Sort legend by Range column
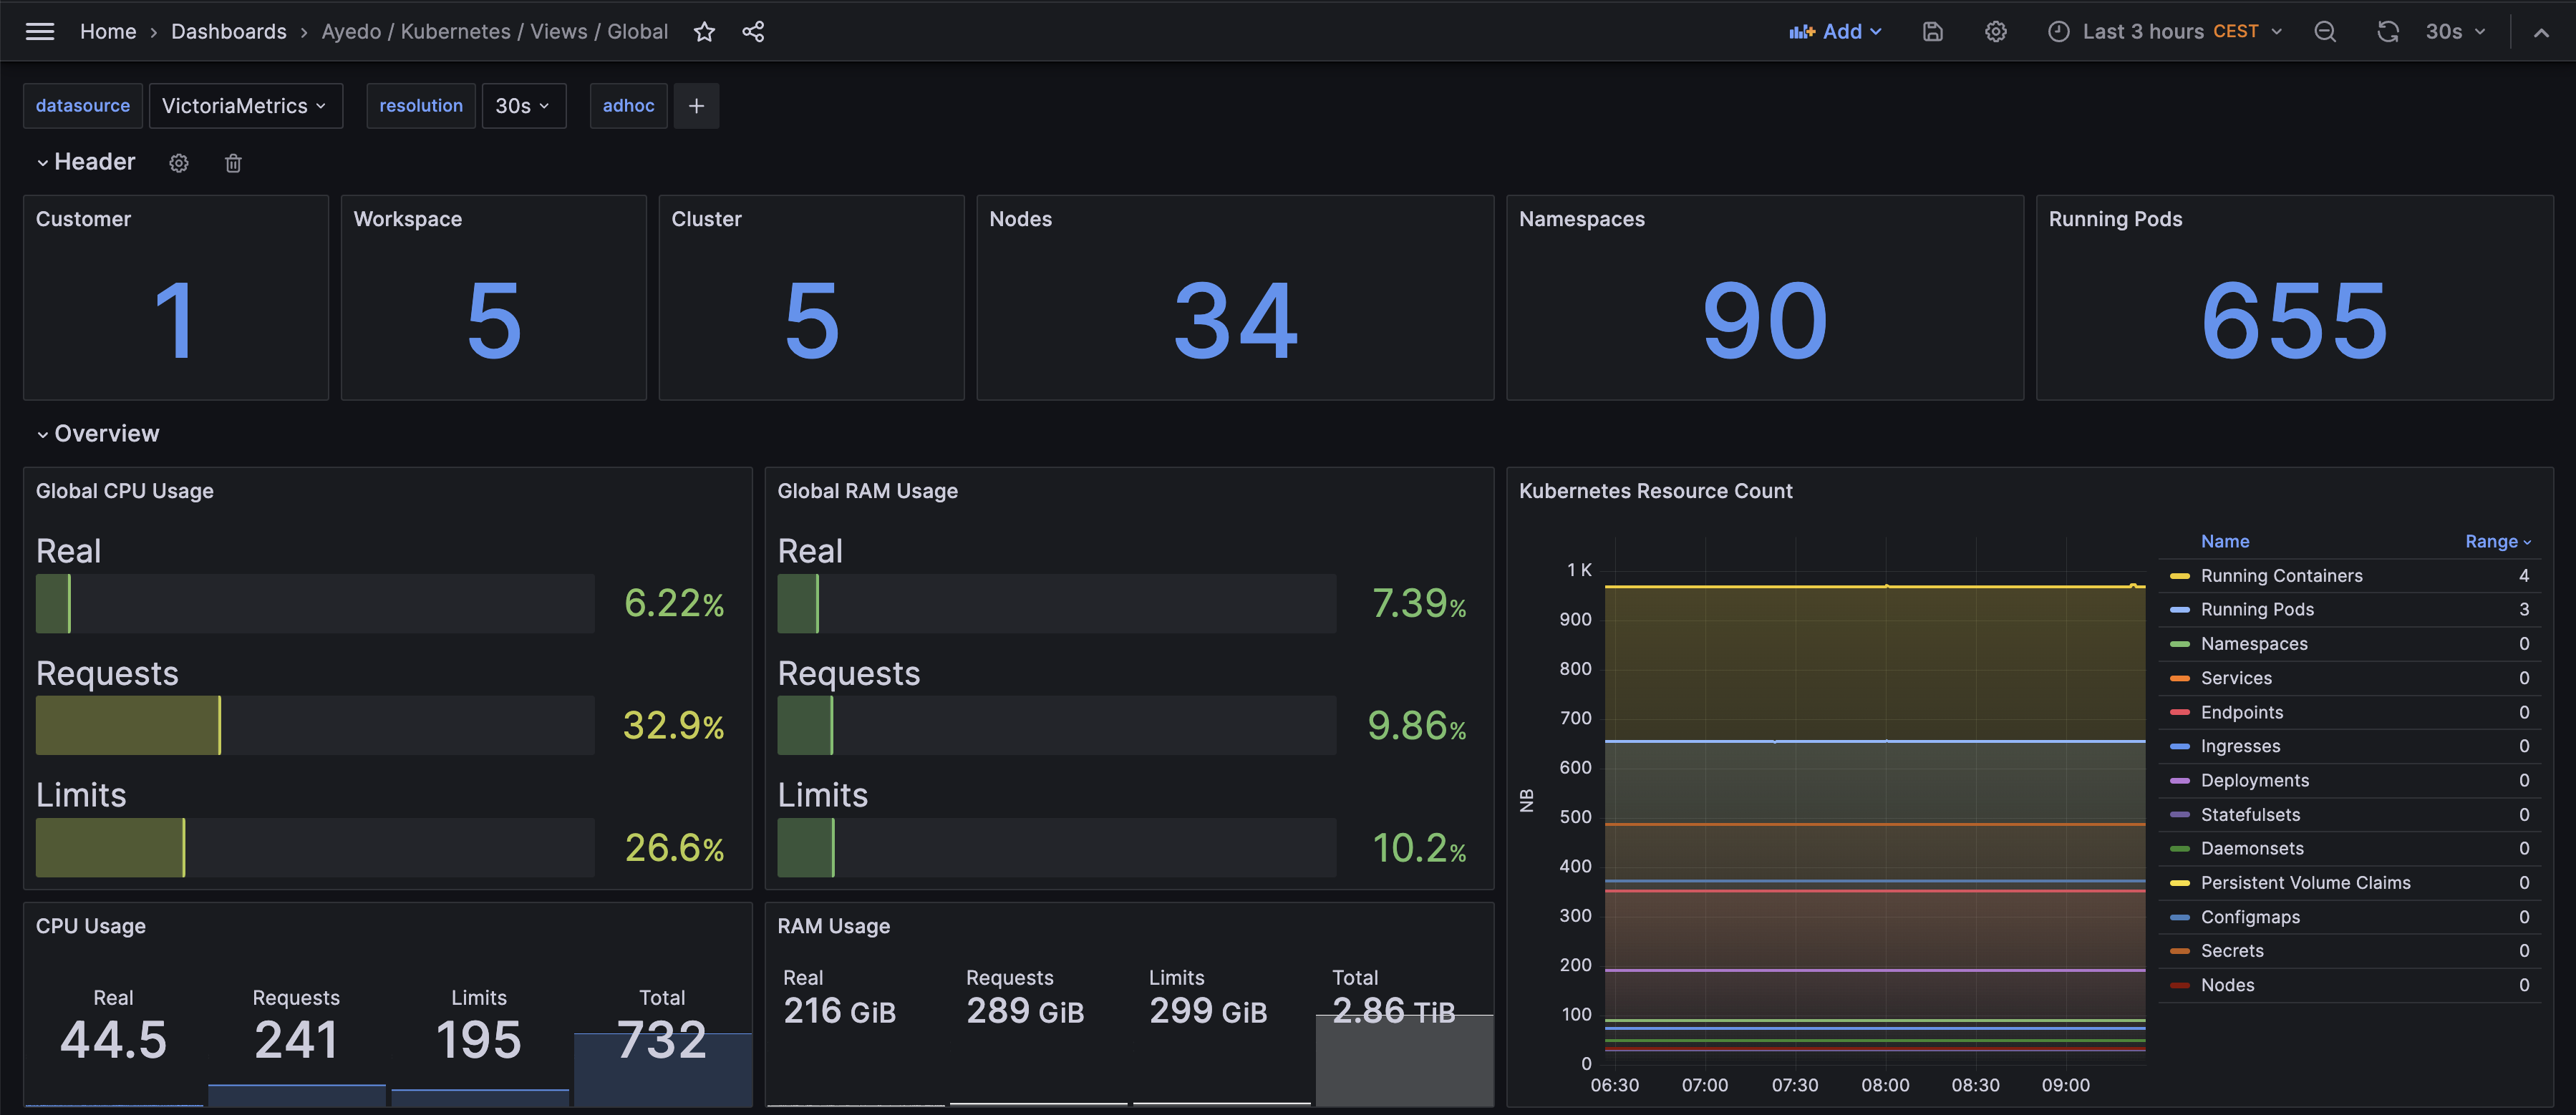Screen dimensions: 2576x1115 pos(2498,541)
